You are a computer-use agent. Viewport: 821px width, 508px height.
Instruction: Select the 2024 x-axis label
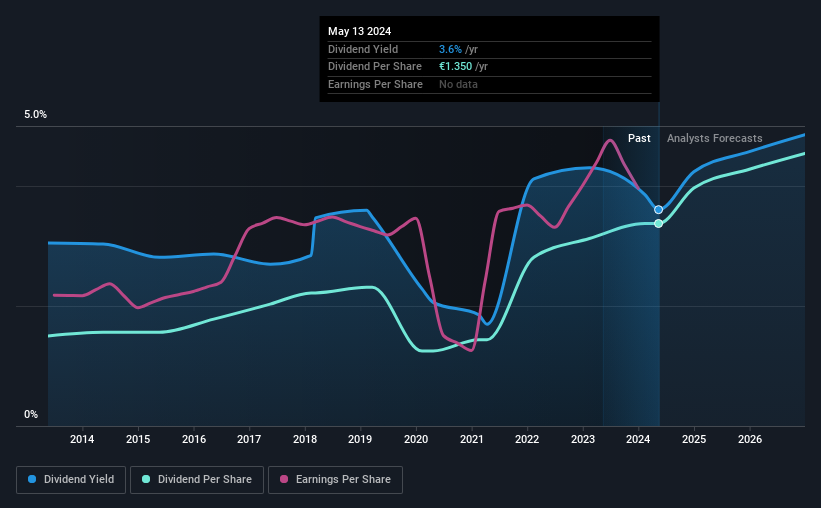[638, 439]
